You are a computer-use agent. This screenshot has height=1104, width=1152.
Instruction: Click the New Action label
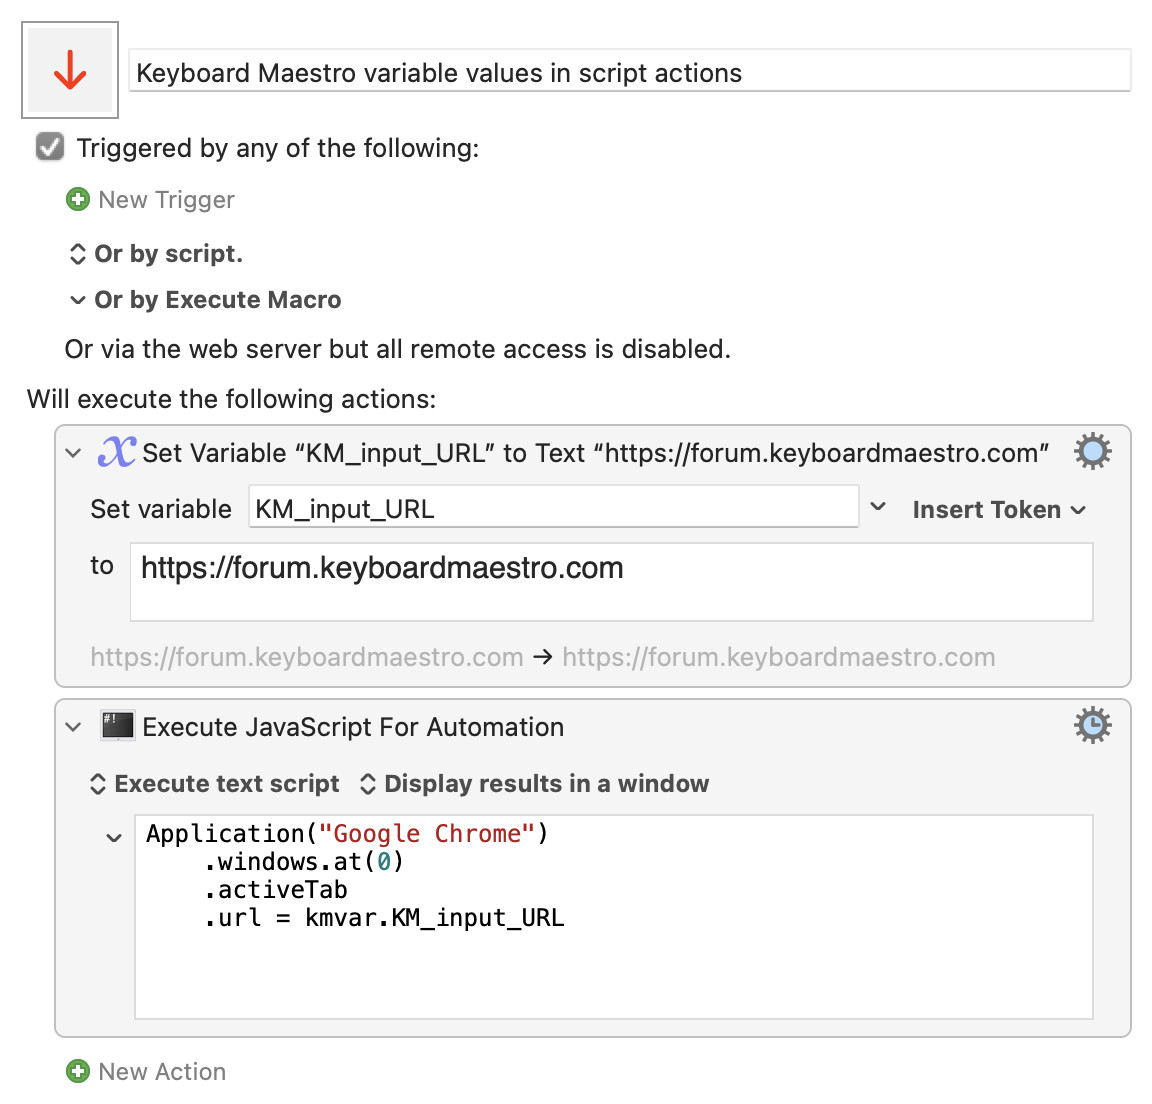click(162, 1072)
